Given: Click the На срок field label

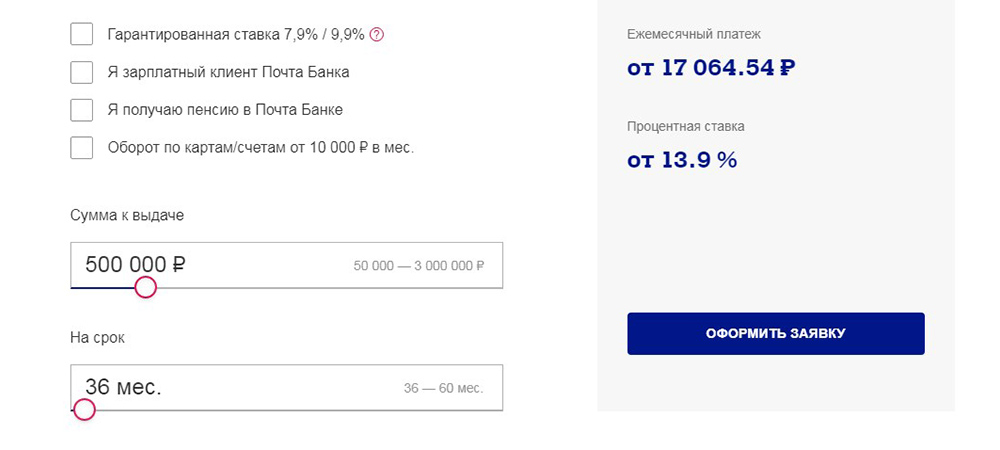Looking at the screenshot, I should pyautogui.click(x=98, y=338).
